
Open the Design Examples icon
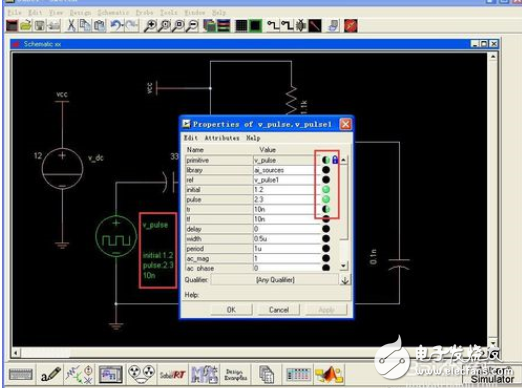[x=236, y=375]
